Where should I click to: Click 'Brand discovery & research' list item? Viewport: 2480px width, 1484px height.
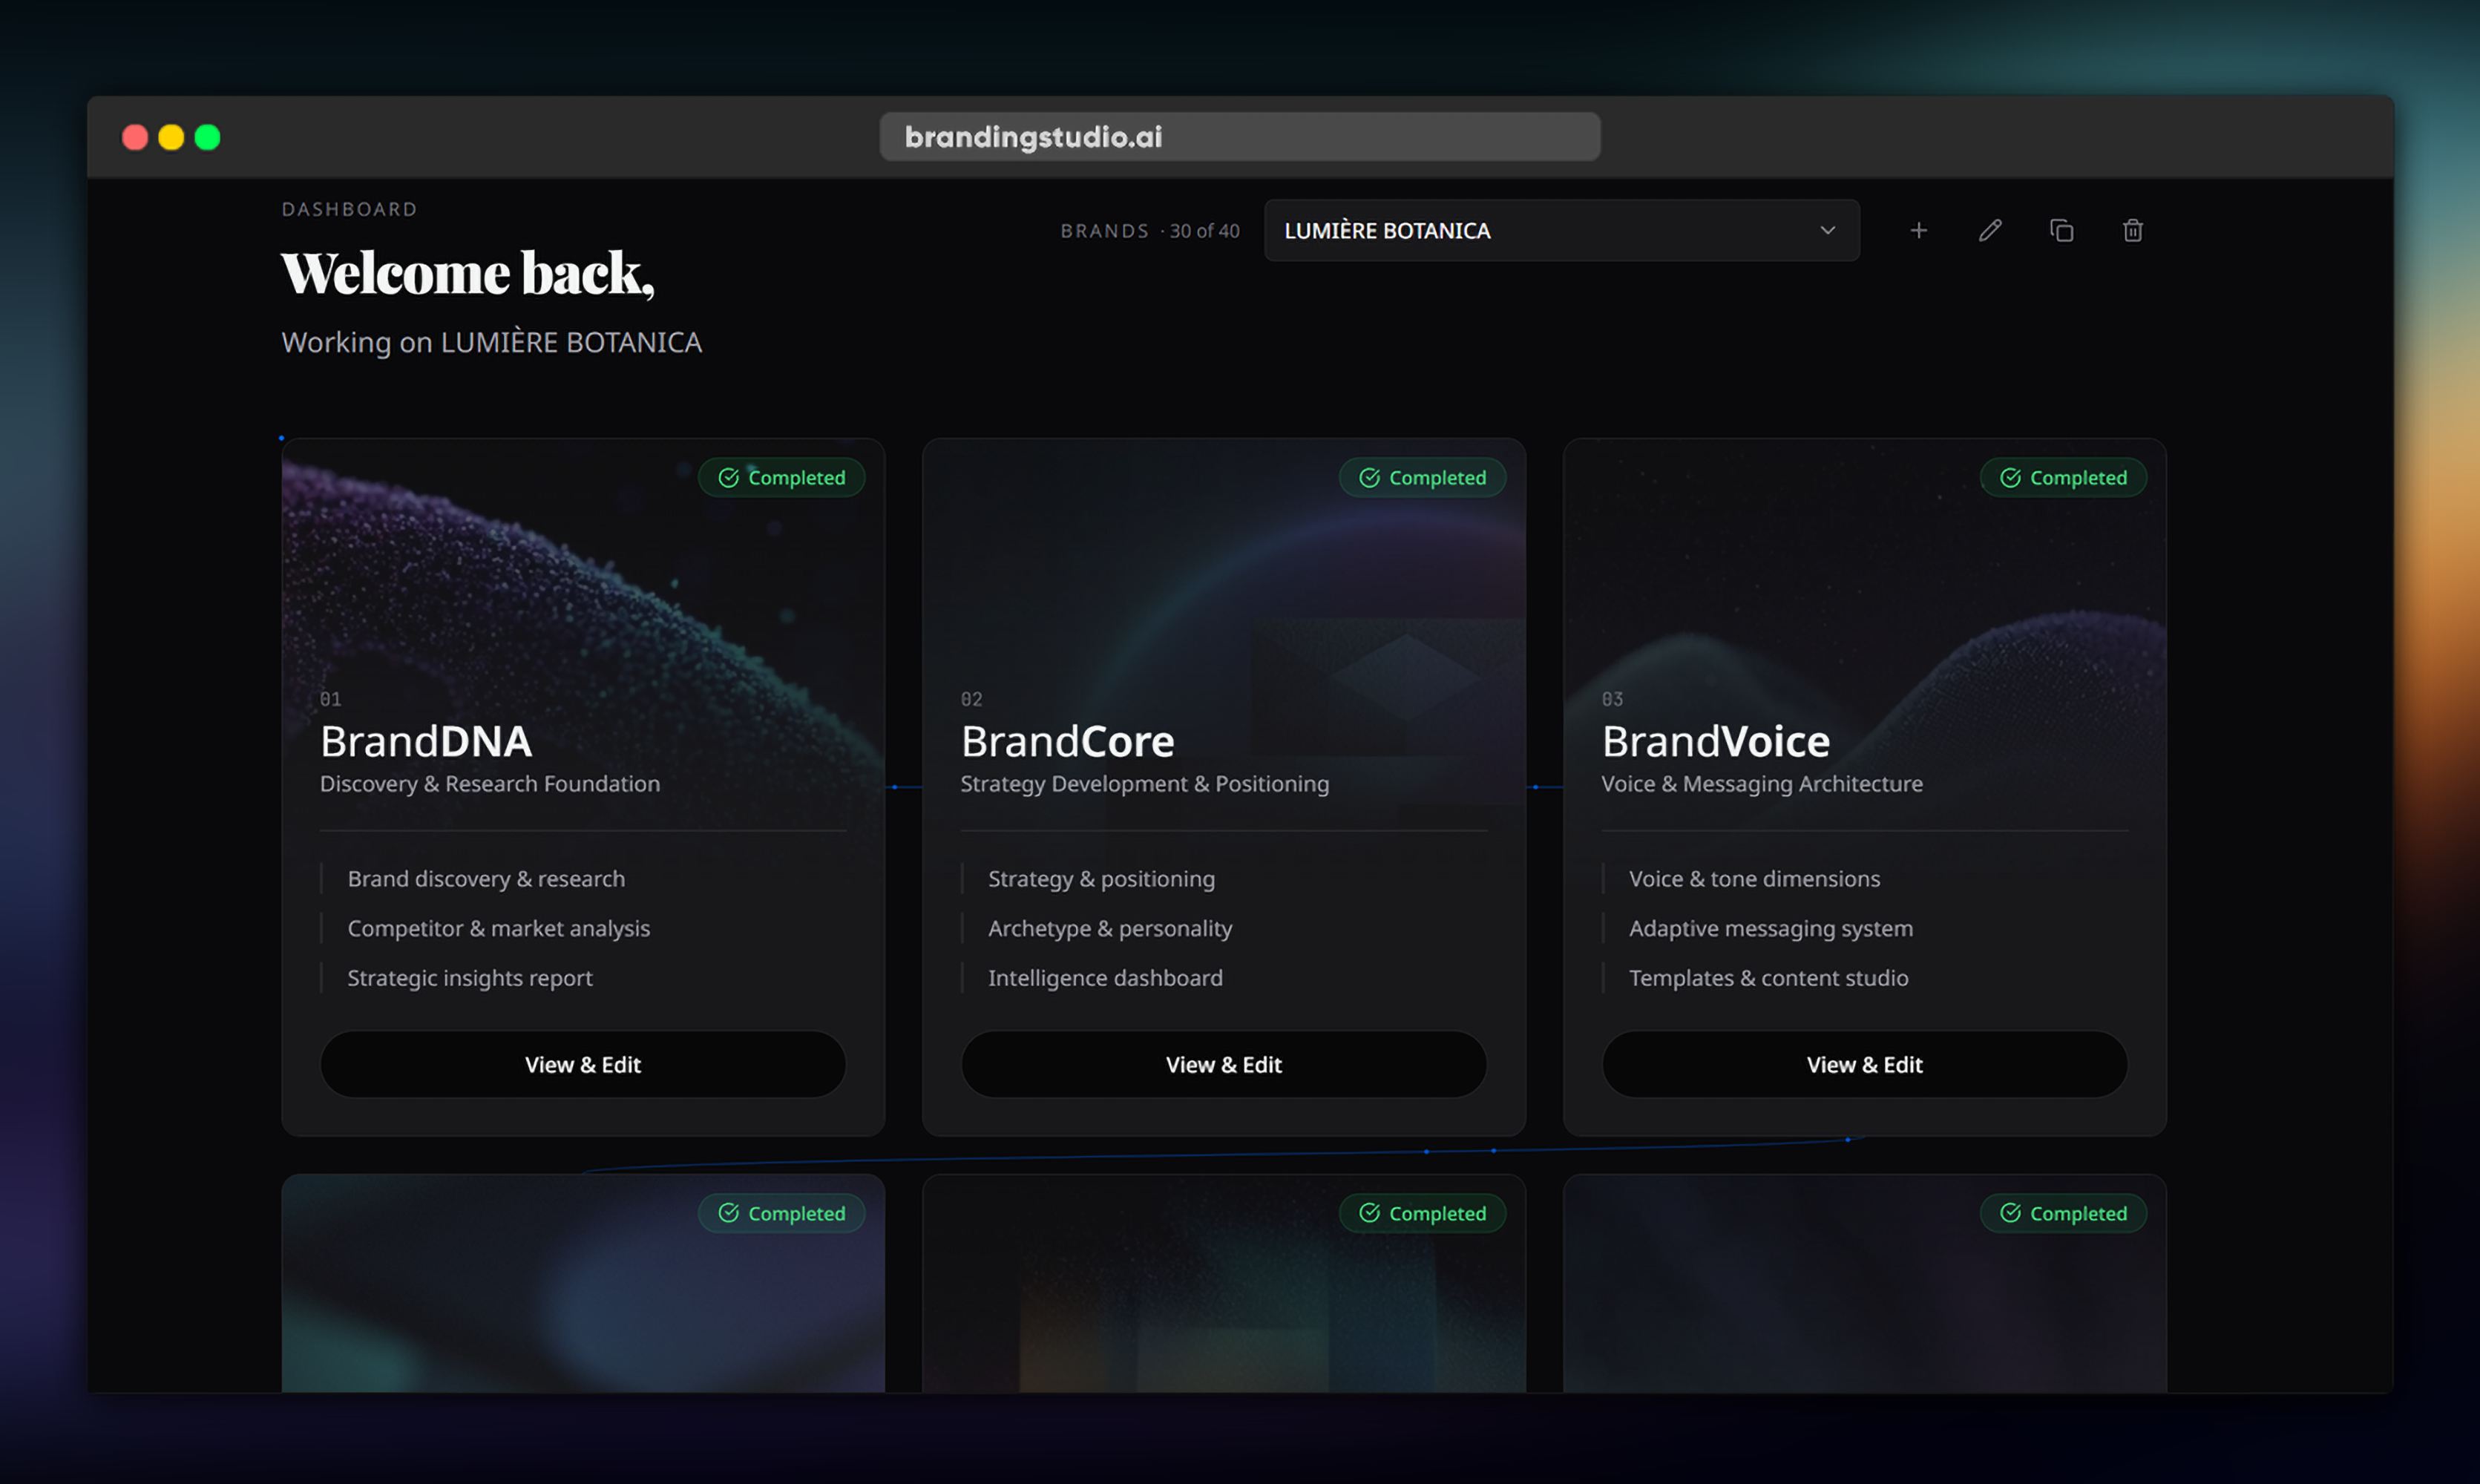486,878
